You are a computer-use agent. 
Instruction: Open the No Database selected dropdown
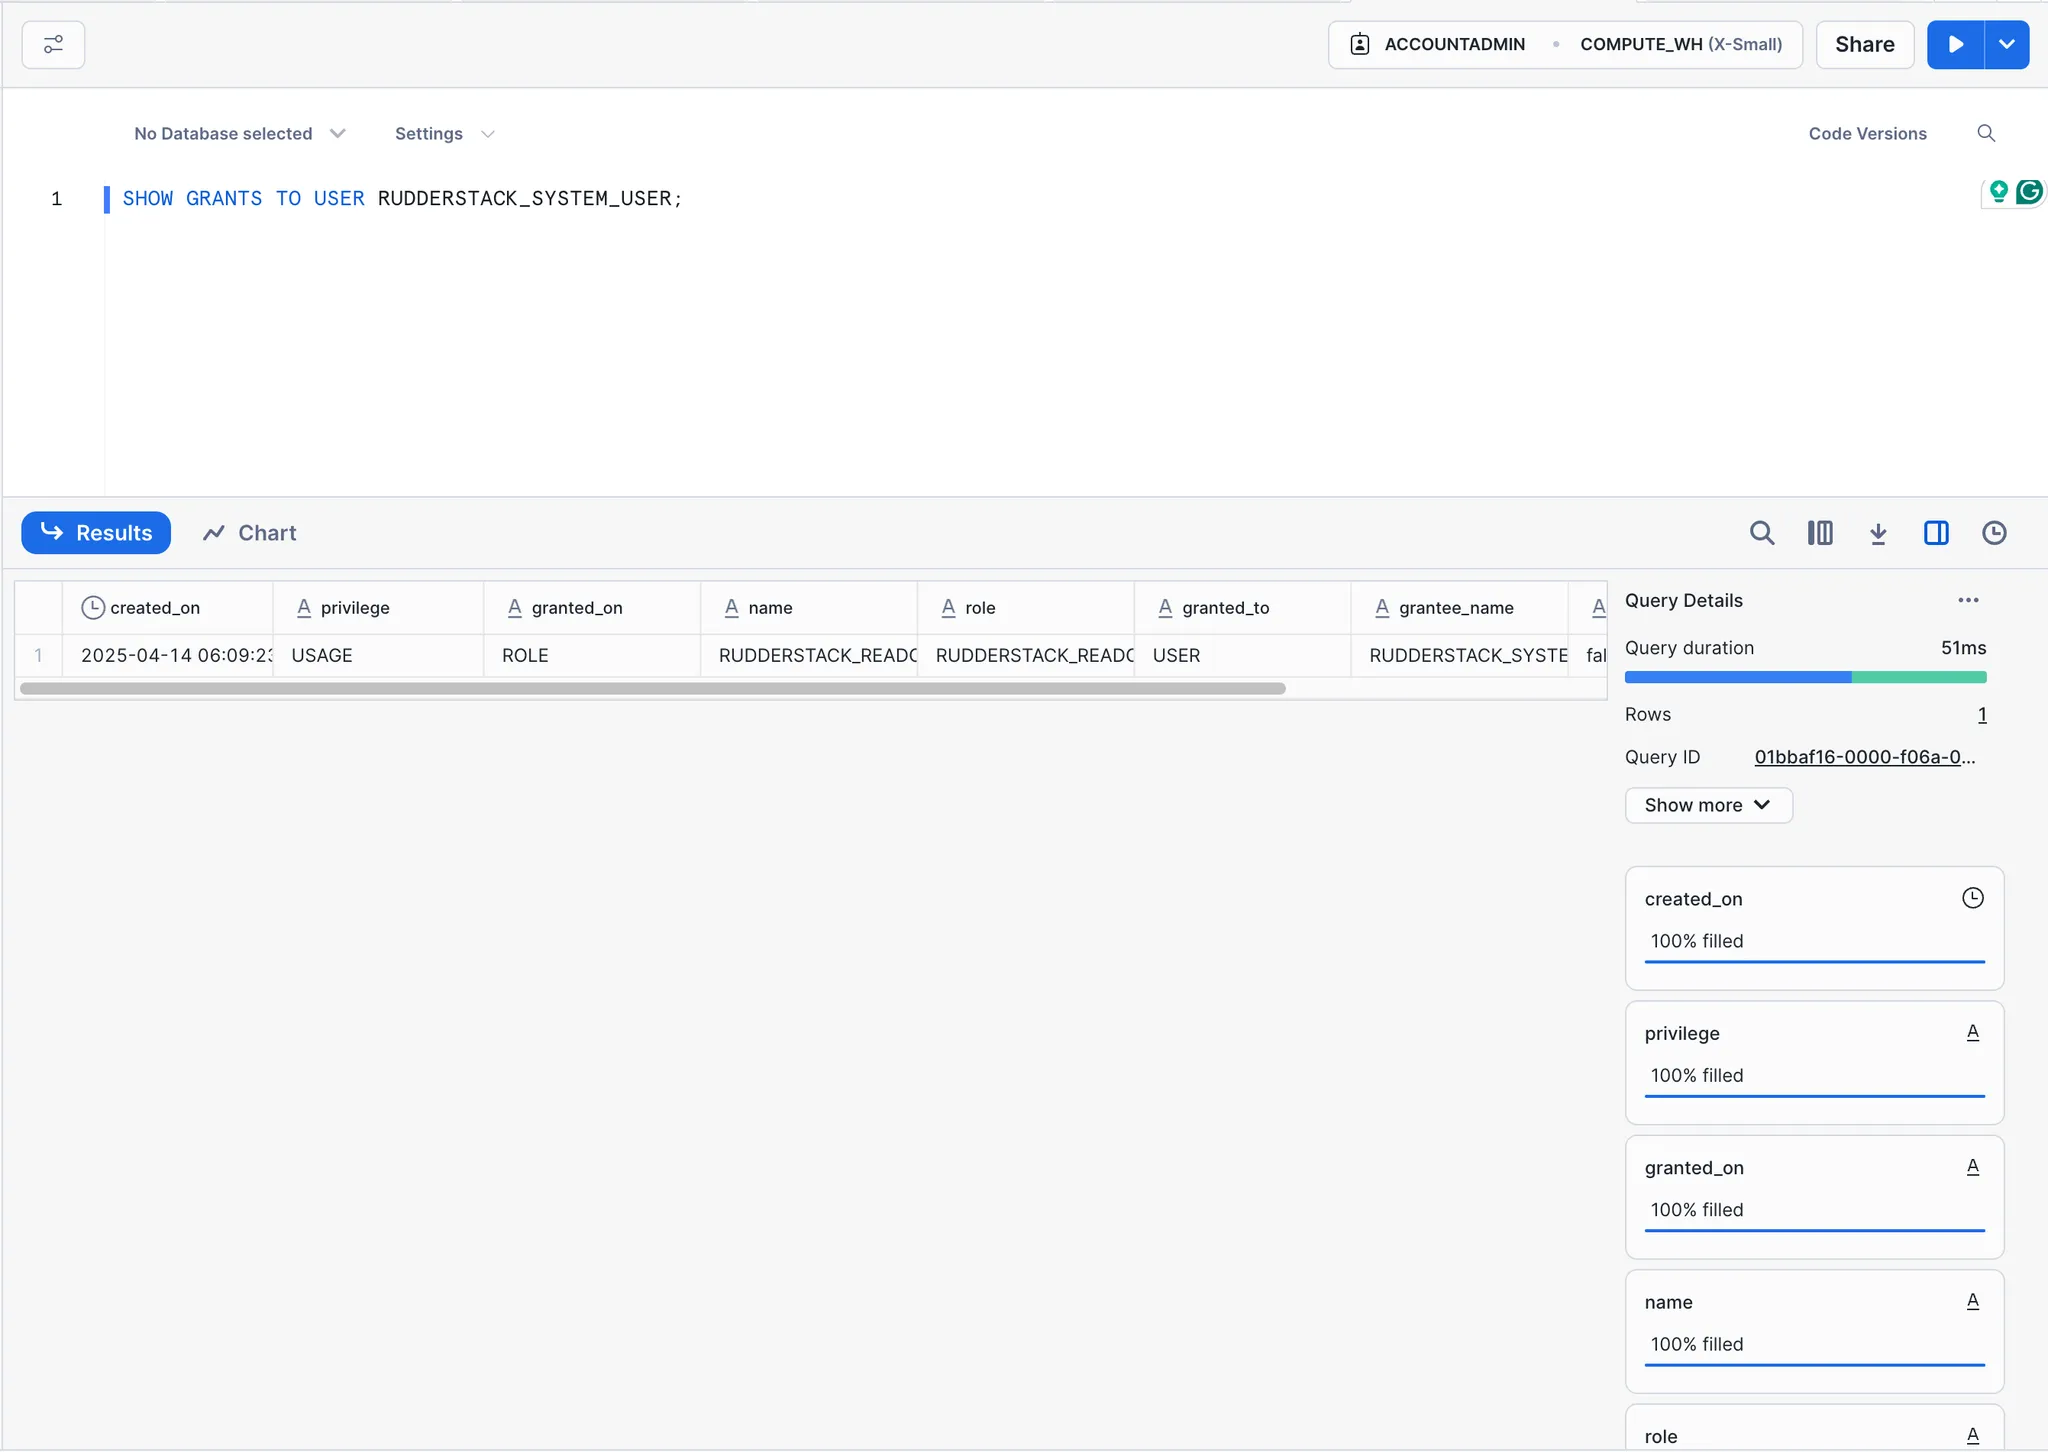click(239, 134)
